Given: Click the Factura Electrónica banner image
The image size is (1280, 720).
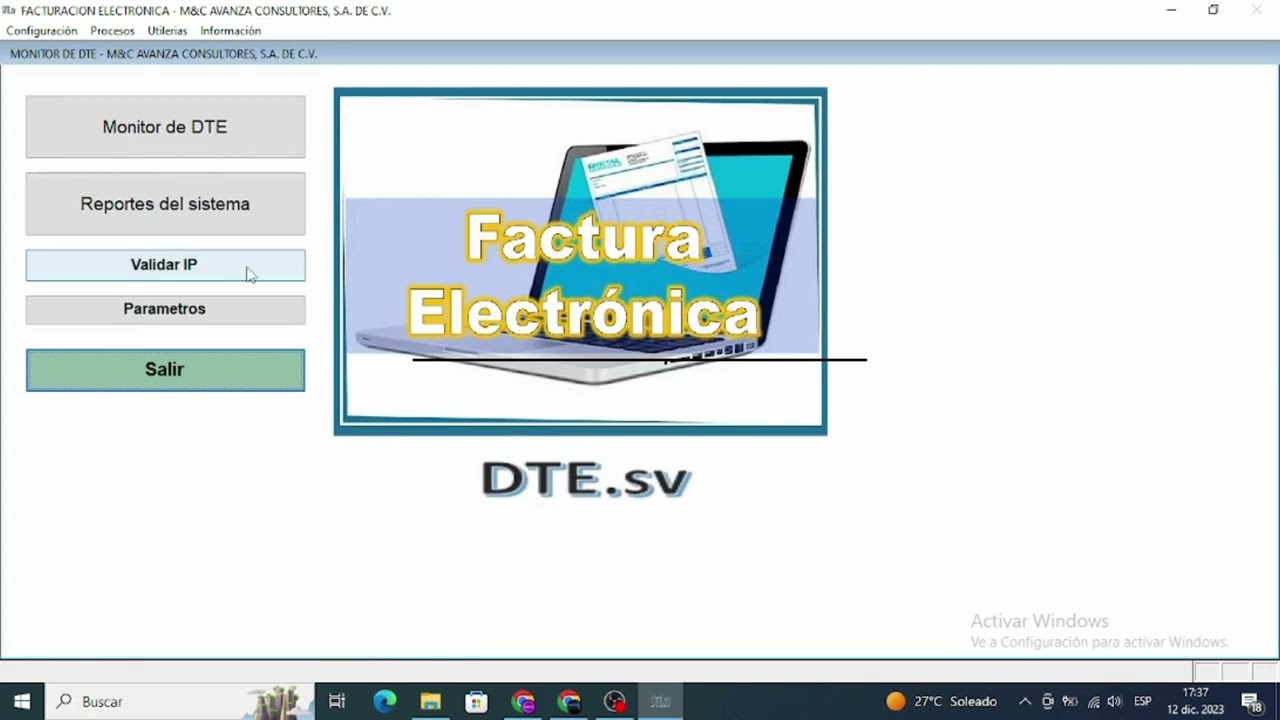Looking at the screenshot, I should pos(580,262).
